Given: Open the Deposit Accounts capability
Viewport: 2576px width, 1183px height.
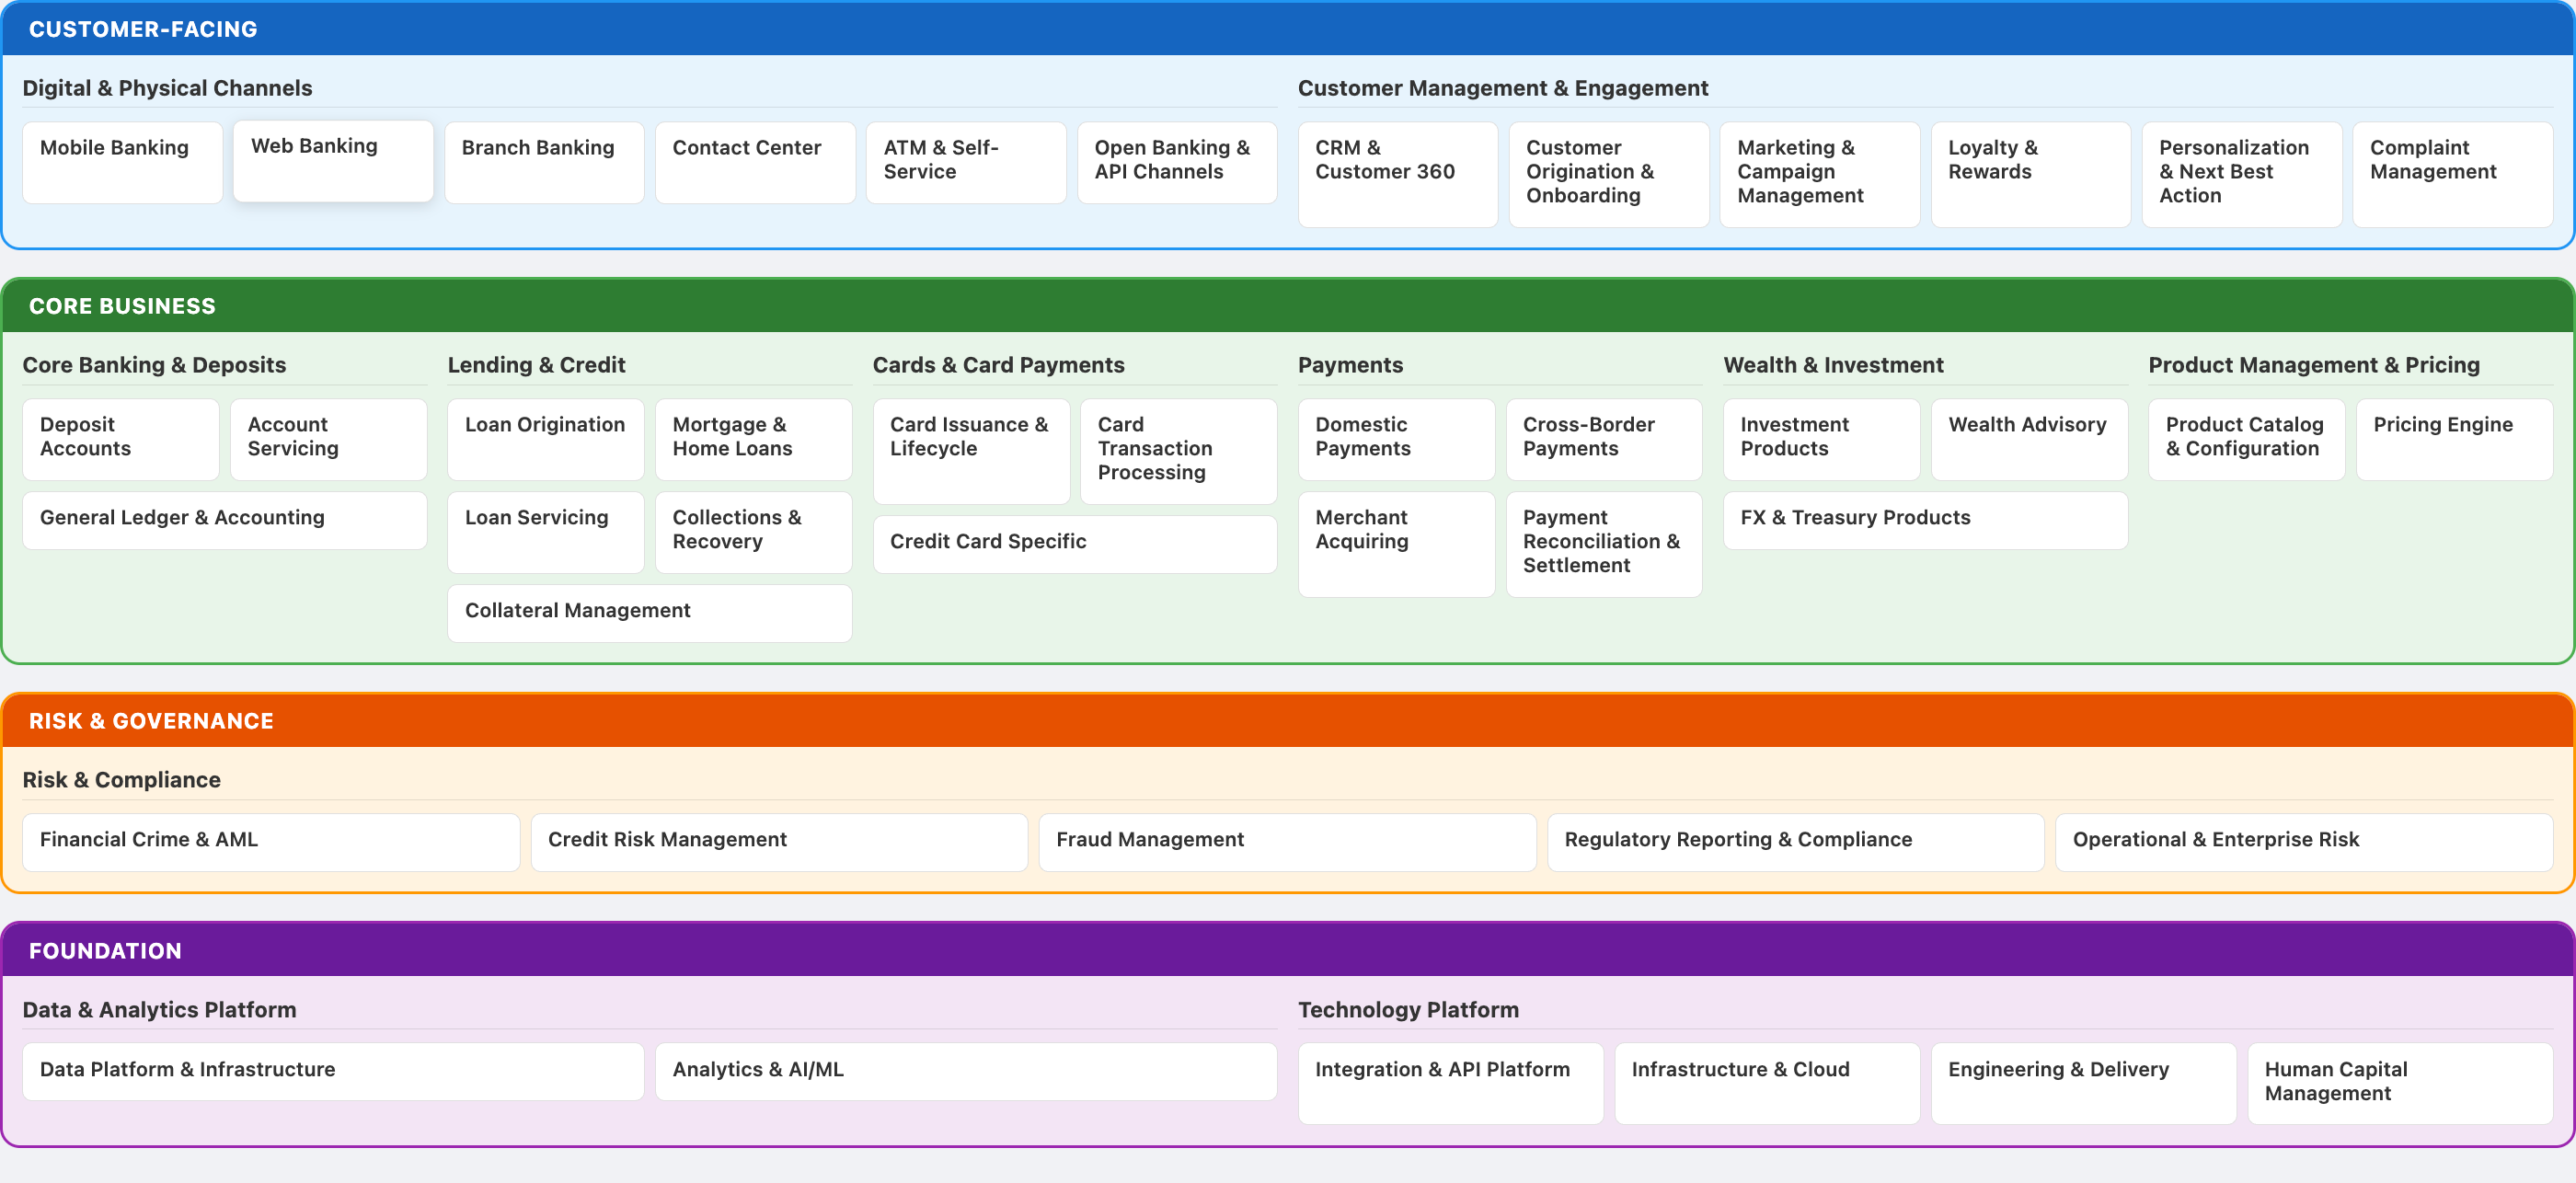Looking at the screenshot, I should [x=120, y=439].
